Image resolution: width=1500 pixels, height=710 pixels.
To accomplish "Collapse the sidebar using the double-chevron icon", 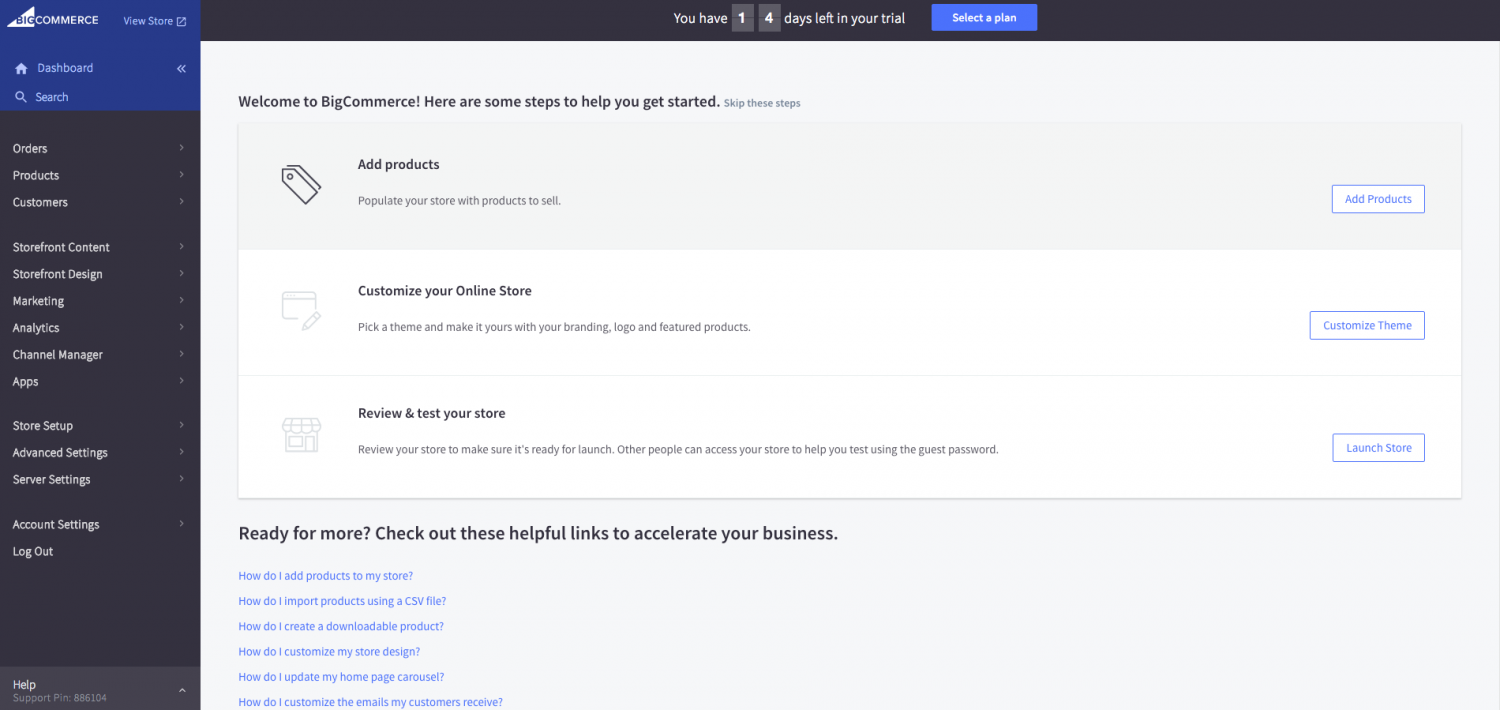I will (x=181, y=68).
